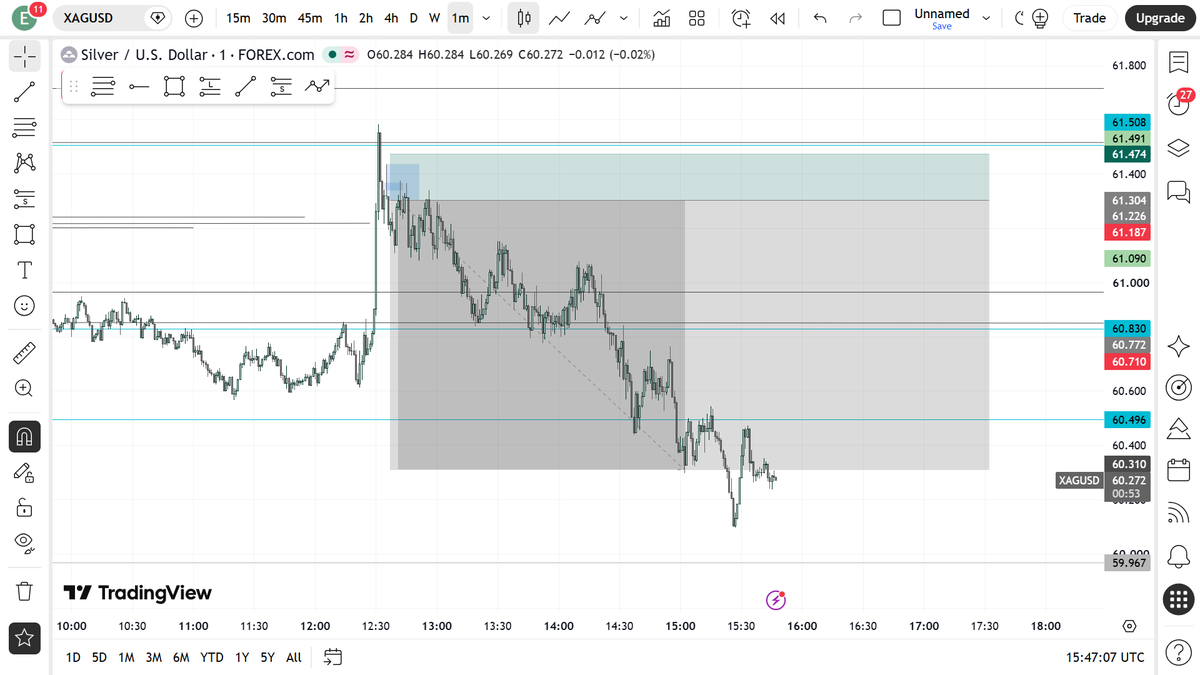Open the news feed panel
This screenshot has height=675, width=1200.
[1179, 513]
